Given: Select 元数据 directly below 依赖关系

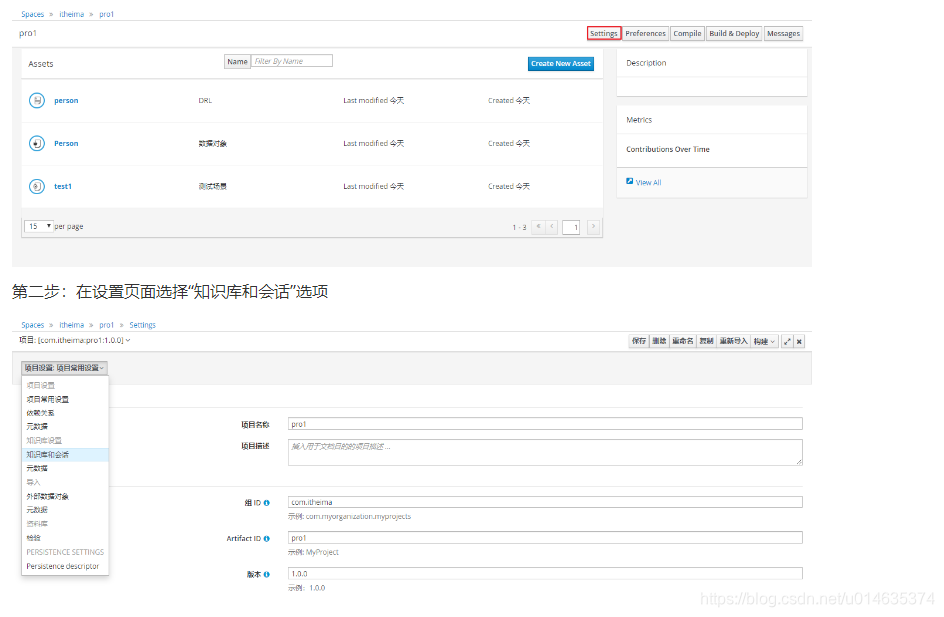Looking at the screenshot, I should tap(37, 427).
